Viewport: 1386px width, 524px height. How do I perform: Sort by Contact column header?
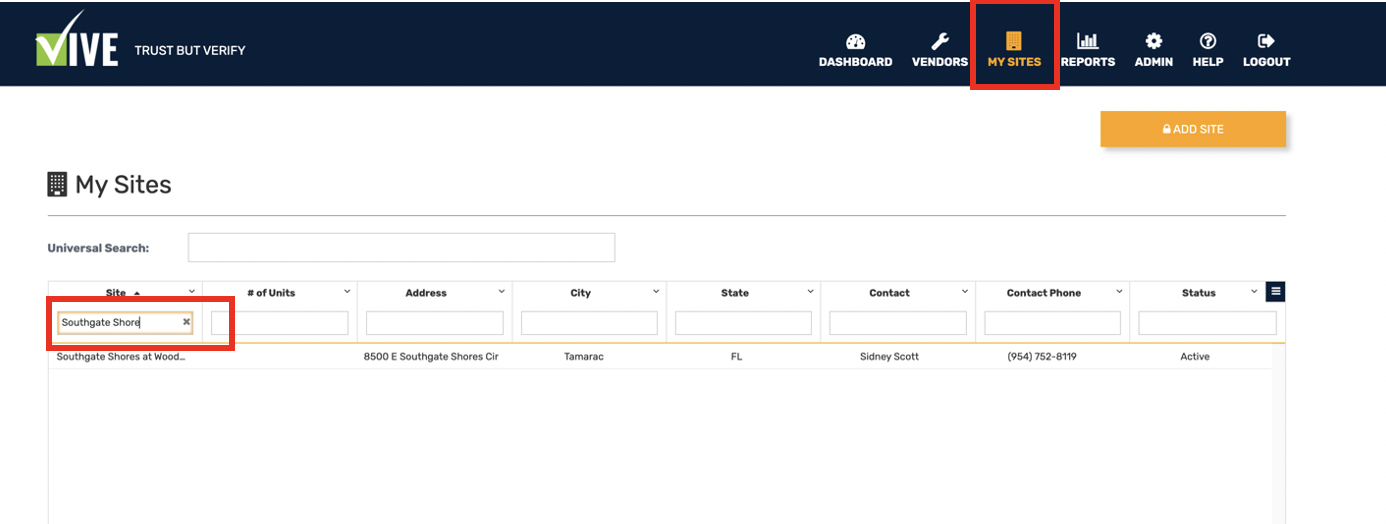889,293
